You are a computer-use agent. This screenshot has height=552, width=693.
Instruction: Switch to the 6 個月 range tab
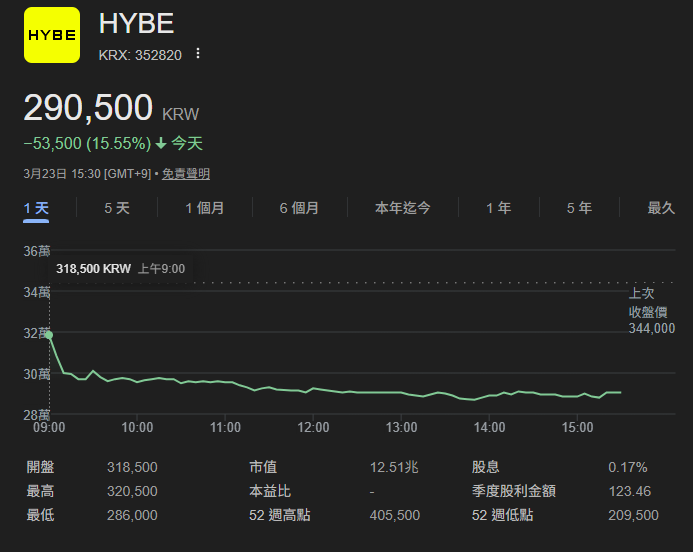pos(299,208)
